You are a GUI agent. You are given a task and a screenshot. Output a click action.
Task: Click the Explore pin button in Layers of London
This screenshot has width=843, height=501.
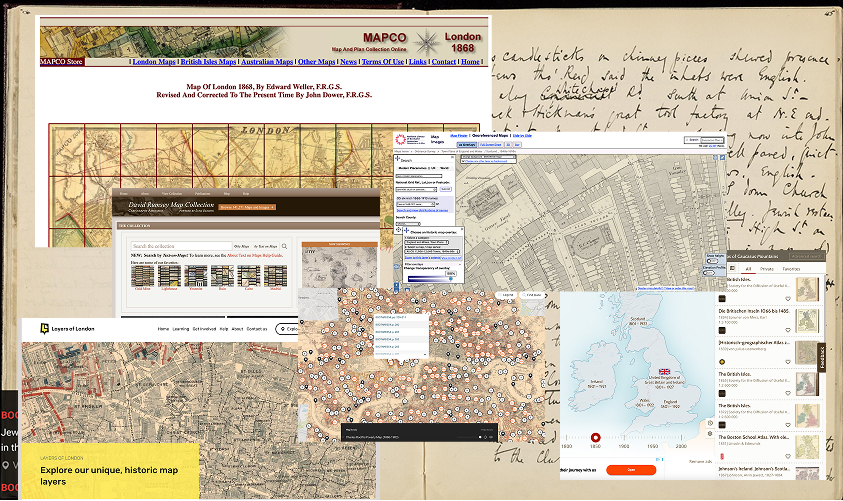tap(287, 329)
